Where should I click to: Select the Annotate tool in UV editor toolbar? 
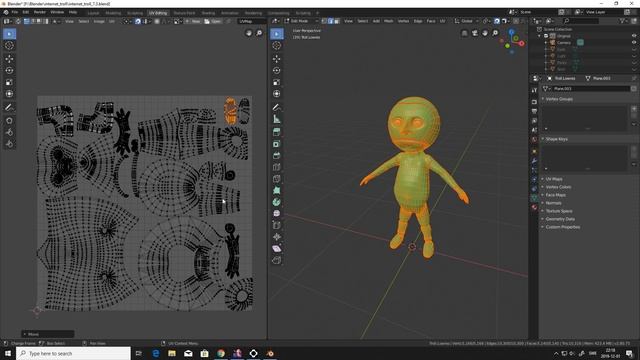(x=9, y=107)
